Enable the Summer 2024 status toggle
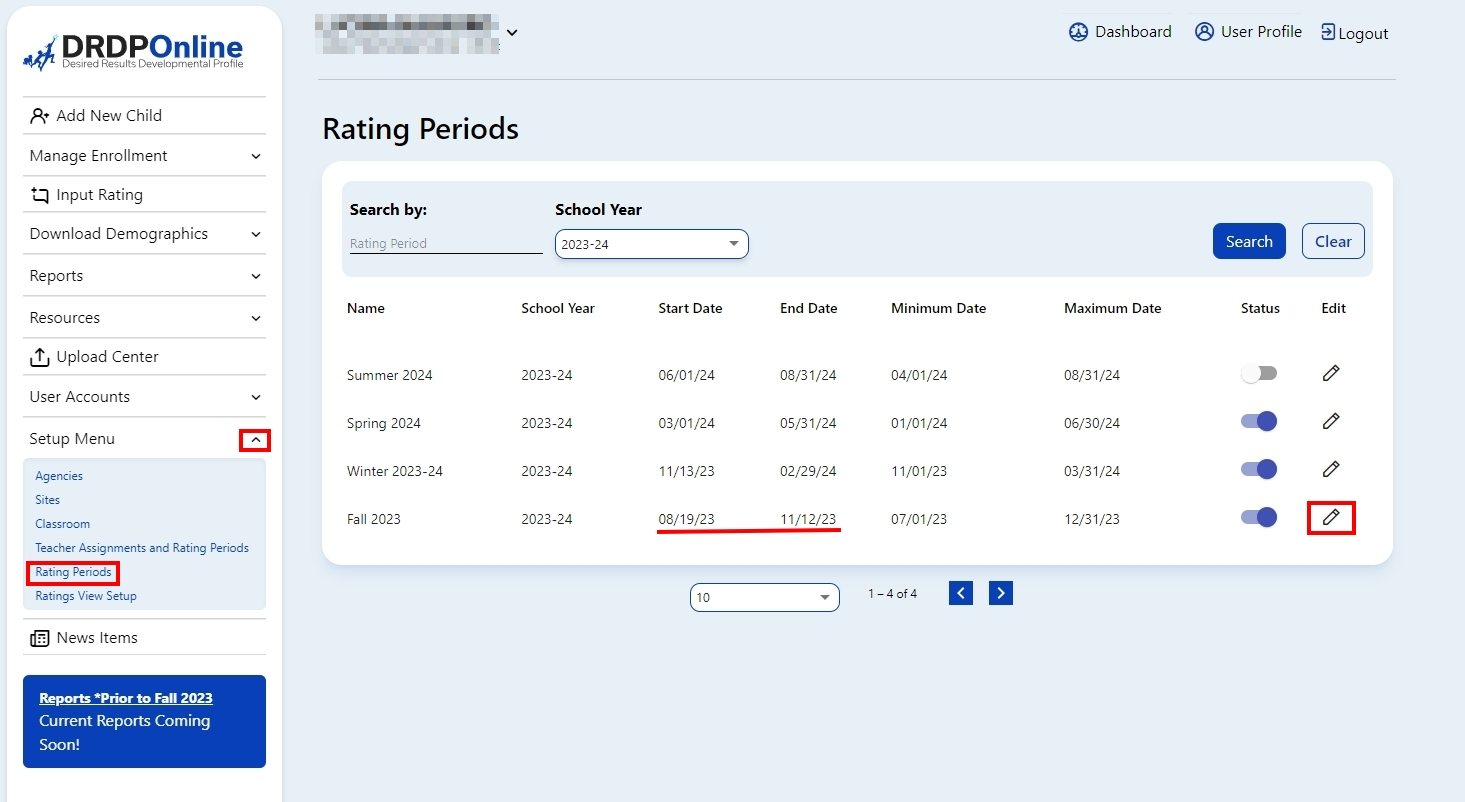The width and height of the screenshot is (1465, 802). coord(1259,374)
